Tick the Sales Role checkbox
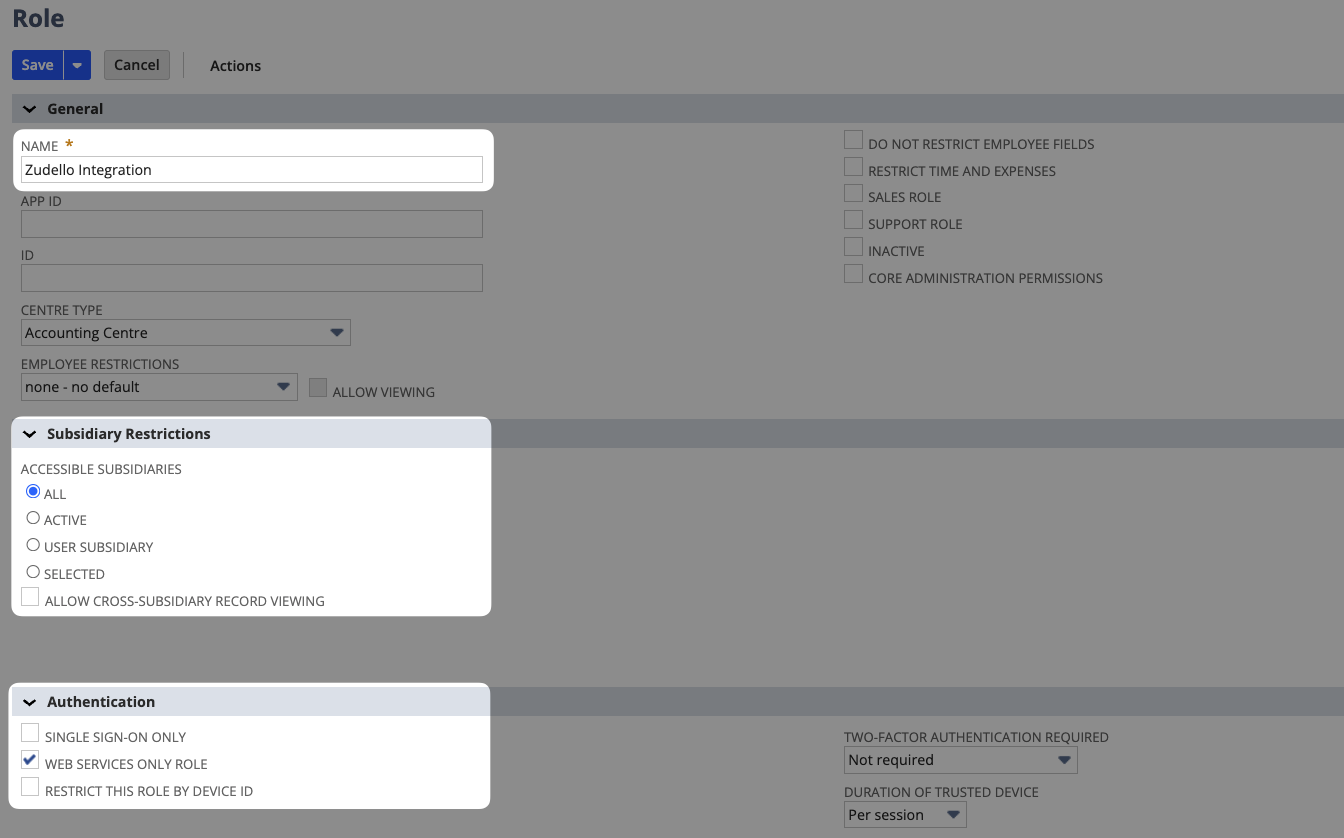 853,193
